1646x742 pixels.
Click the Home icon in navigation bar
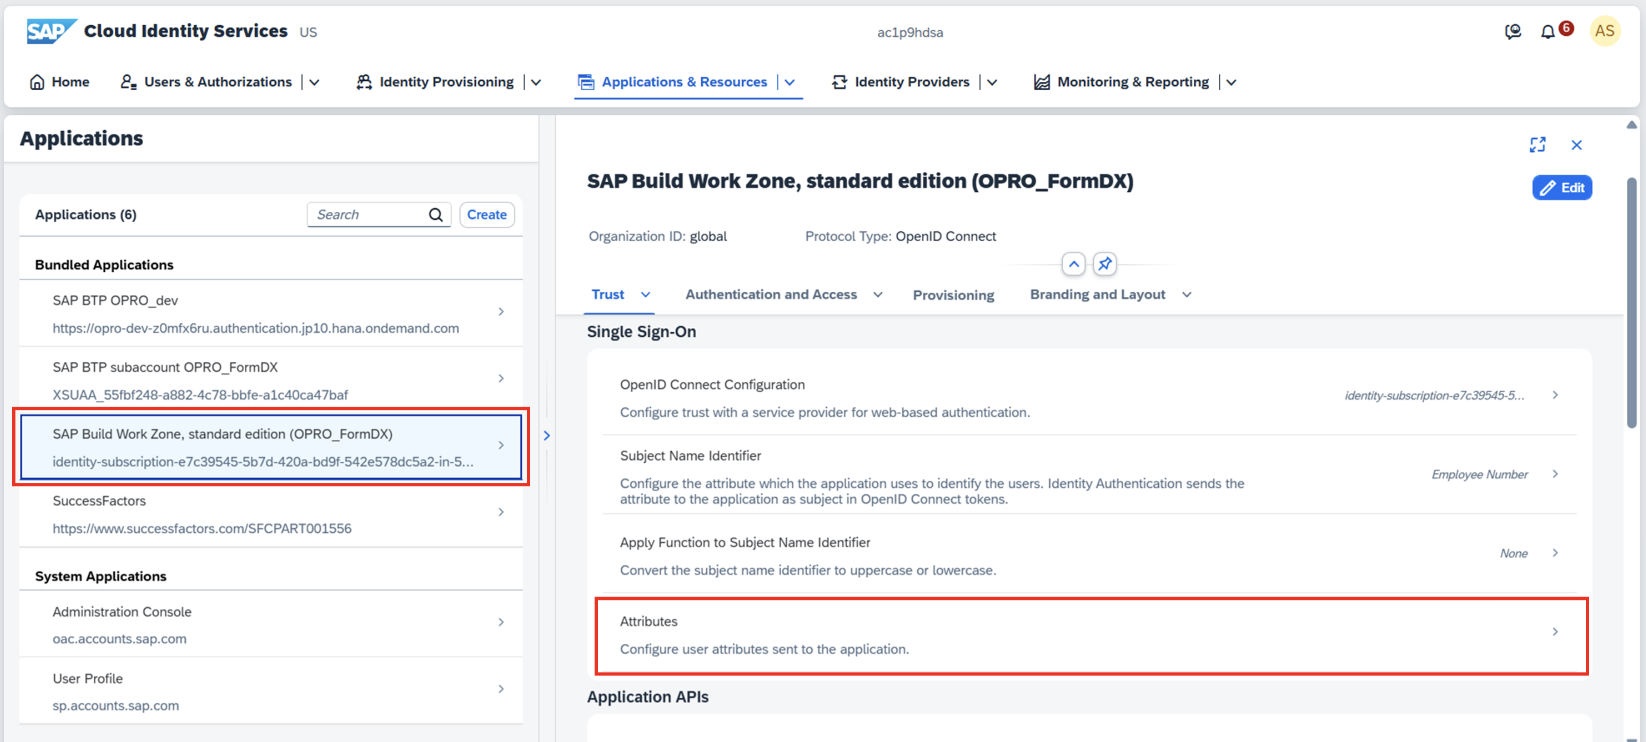pos(37,82)
